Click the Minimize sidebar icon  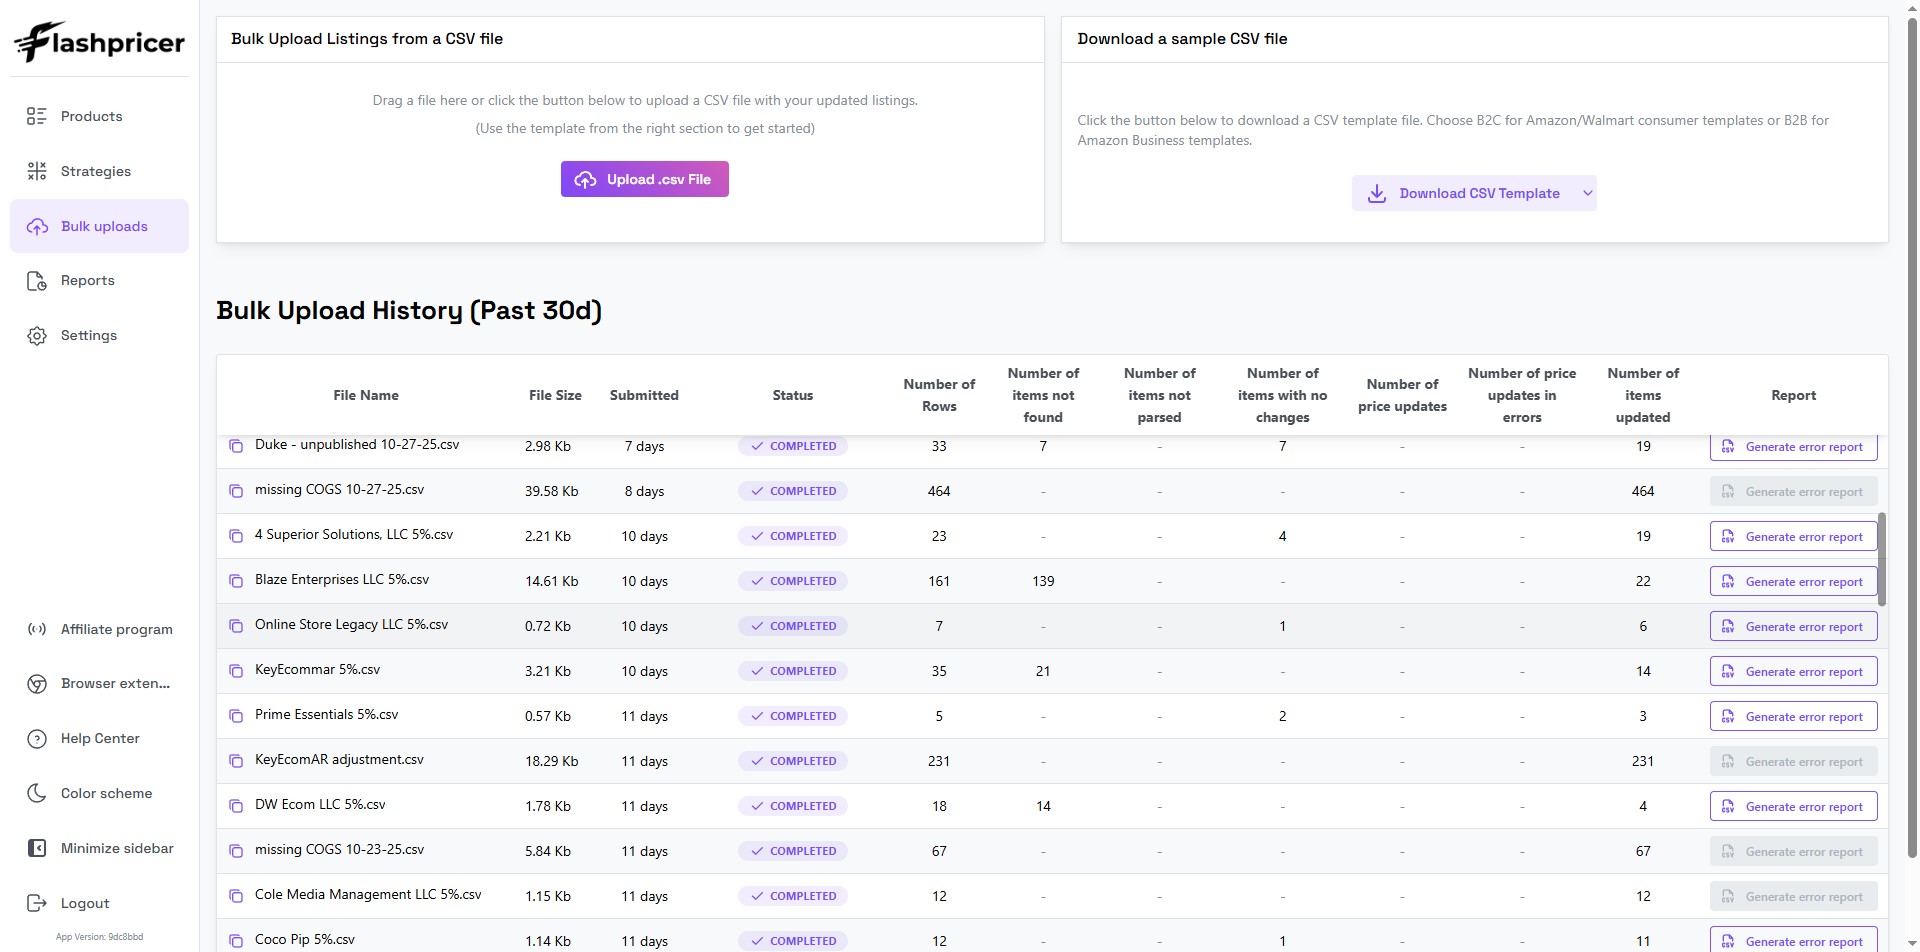click(37, 849)
